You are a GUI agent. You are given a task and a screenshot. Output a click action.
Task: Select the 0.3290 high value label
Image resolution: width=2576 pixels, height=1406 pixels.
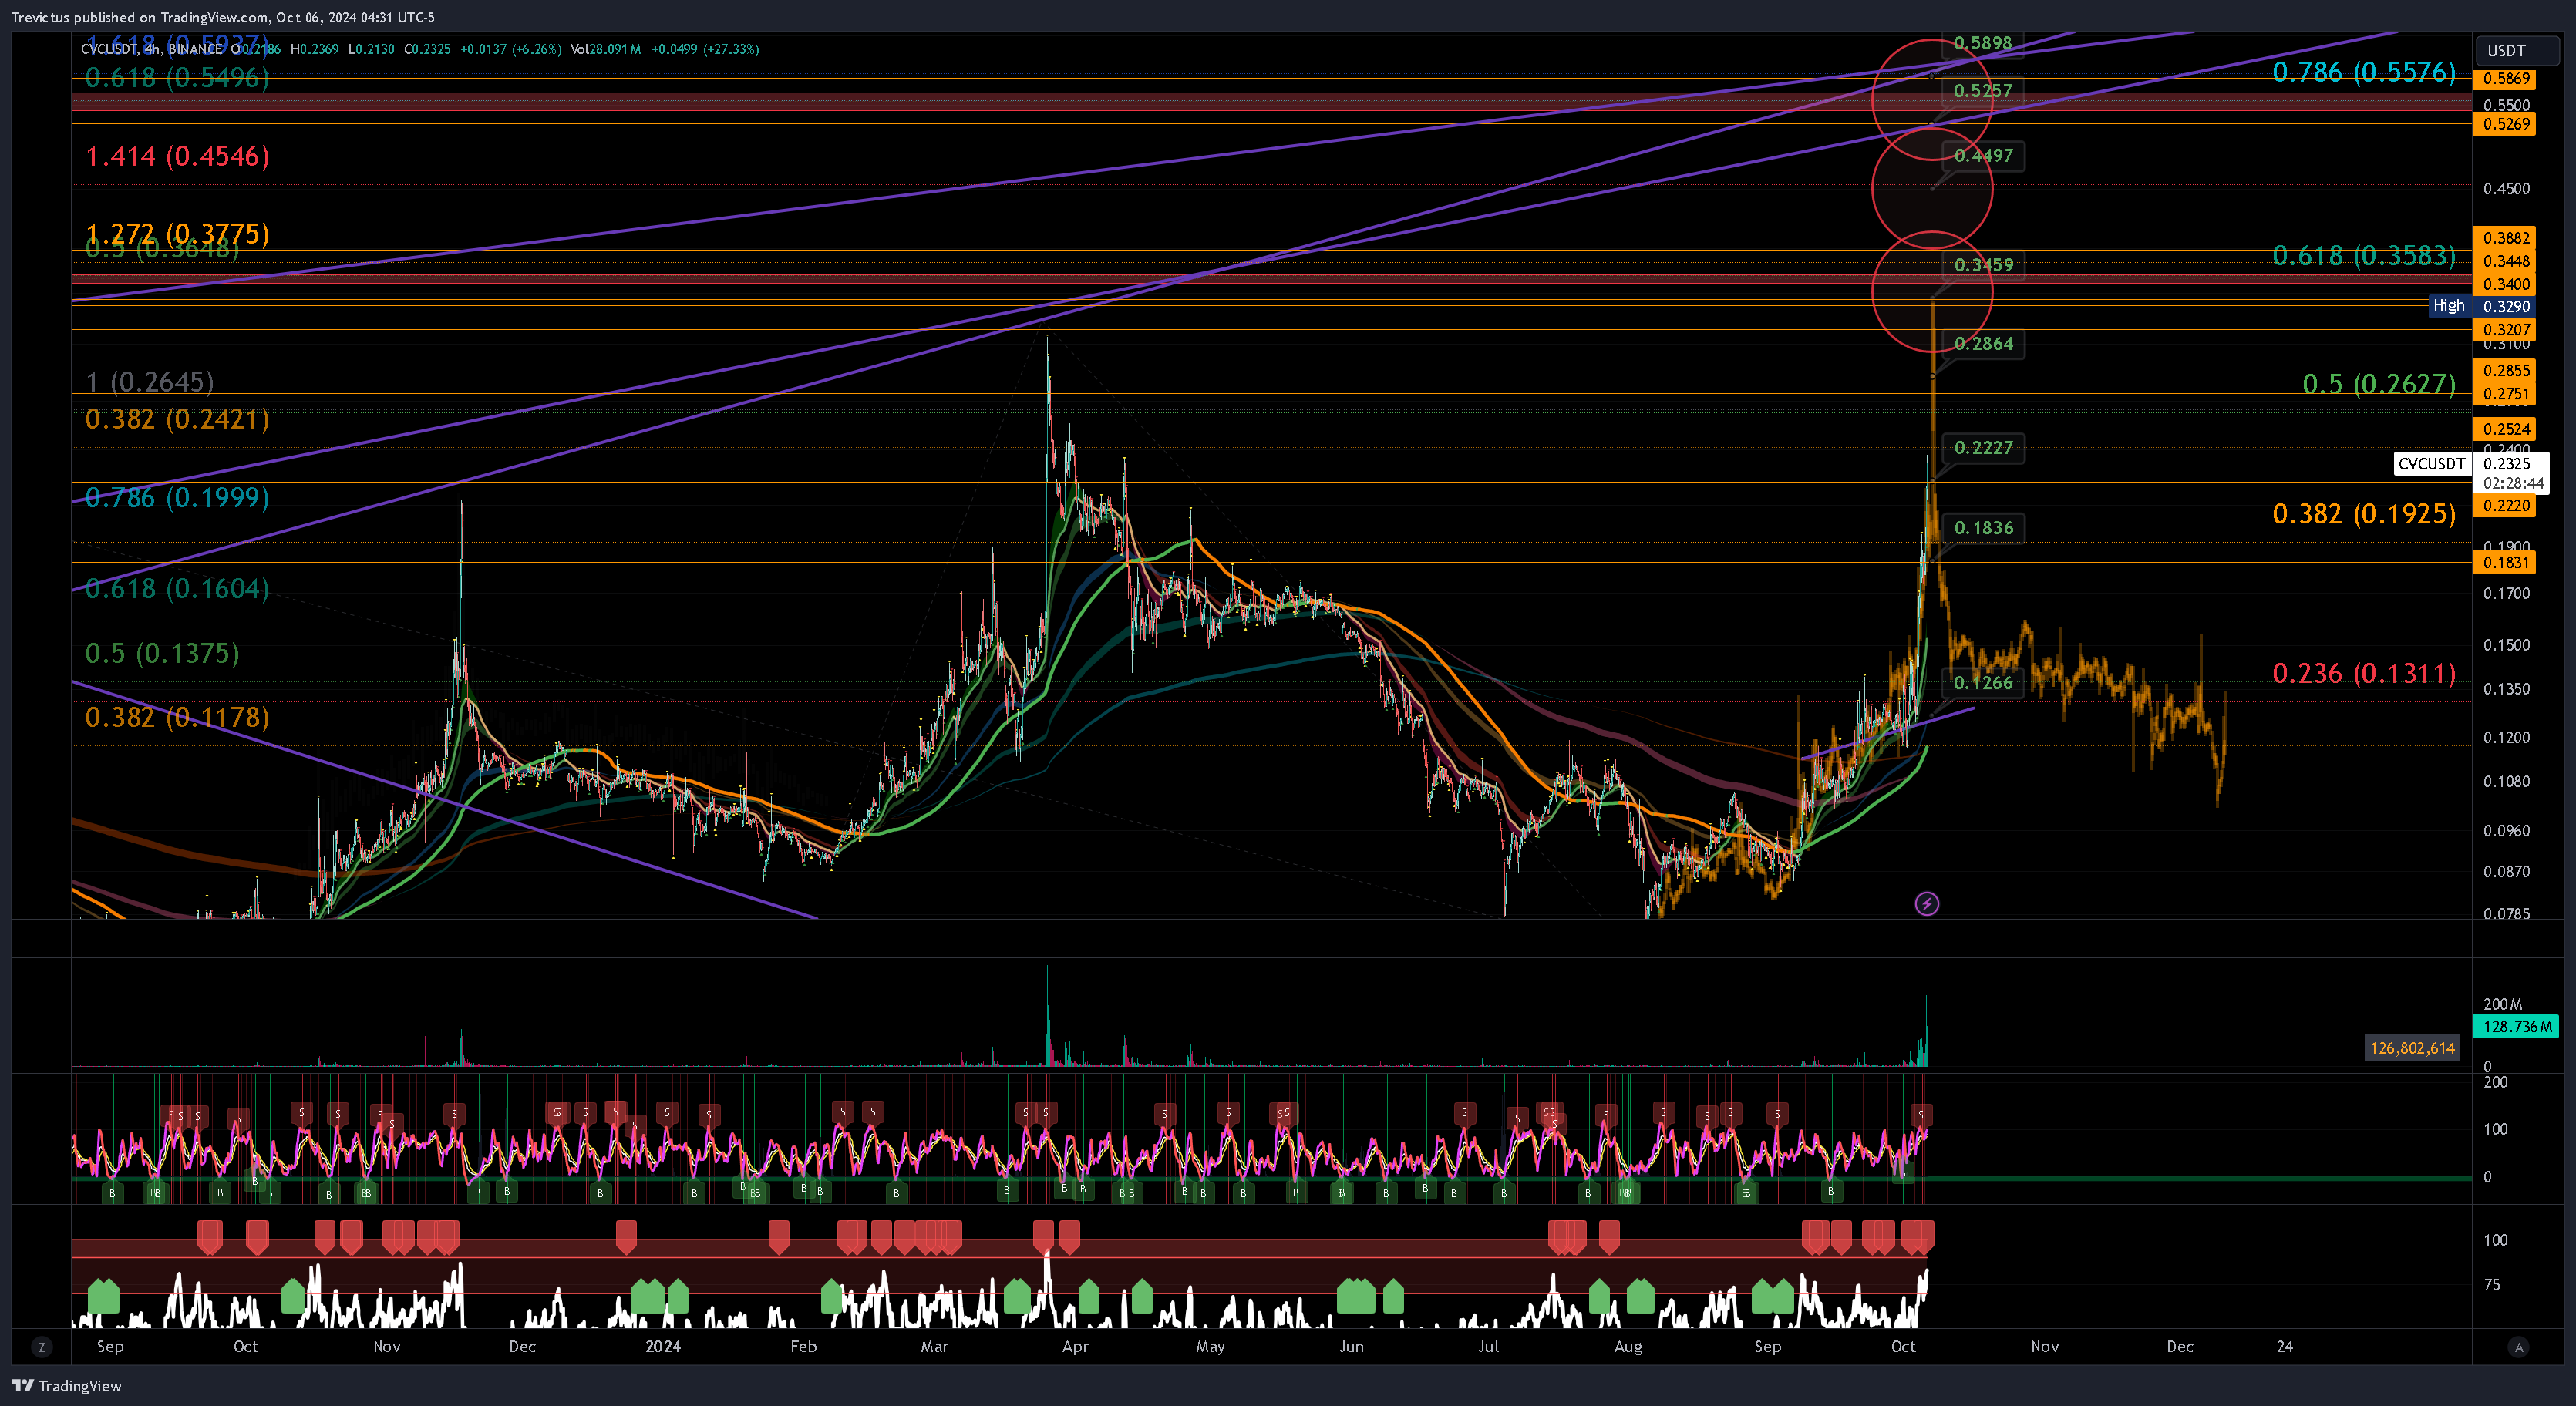tap(2506, 306)
